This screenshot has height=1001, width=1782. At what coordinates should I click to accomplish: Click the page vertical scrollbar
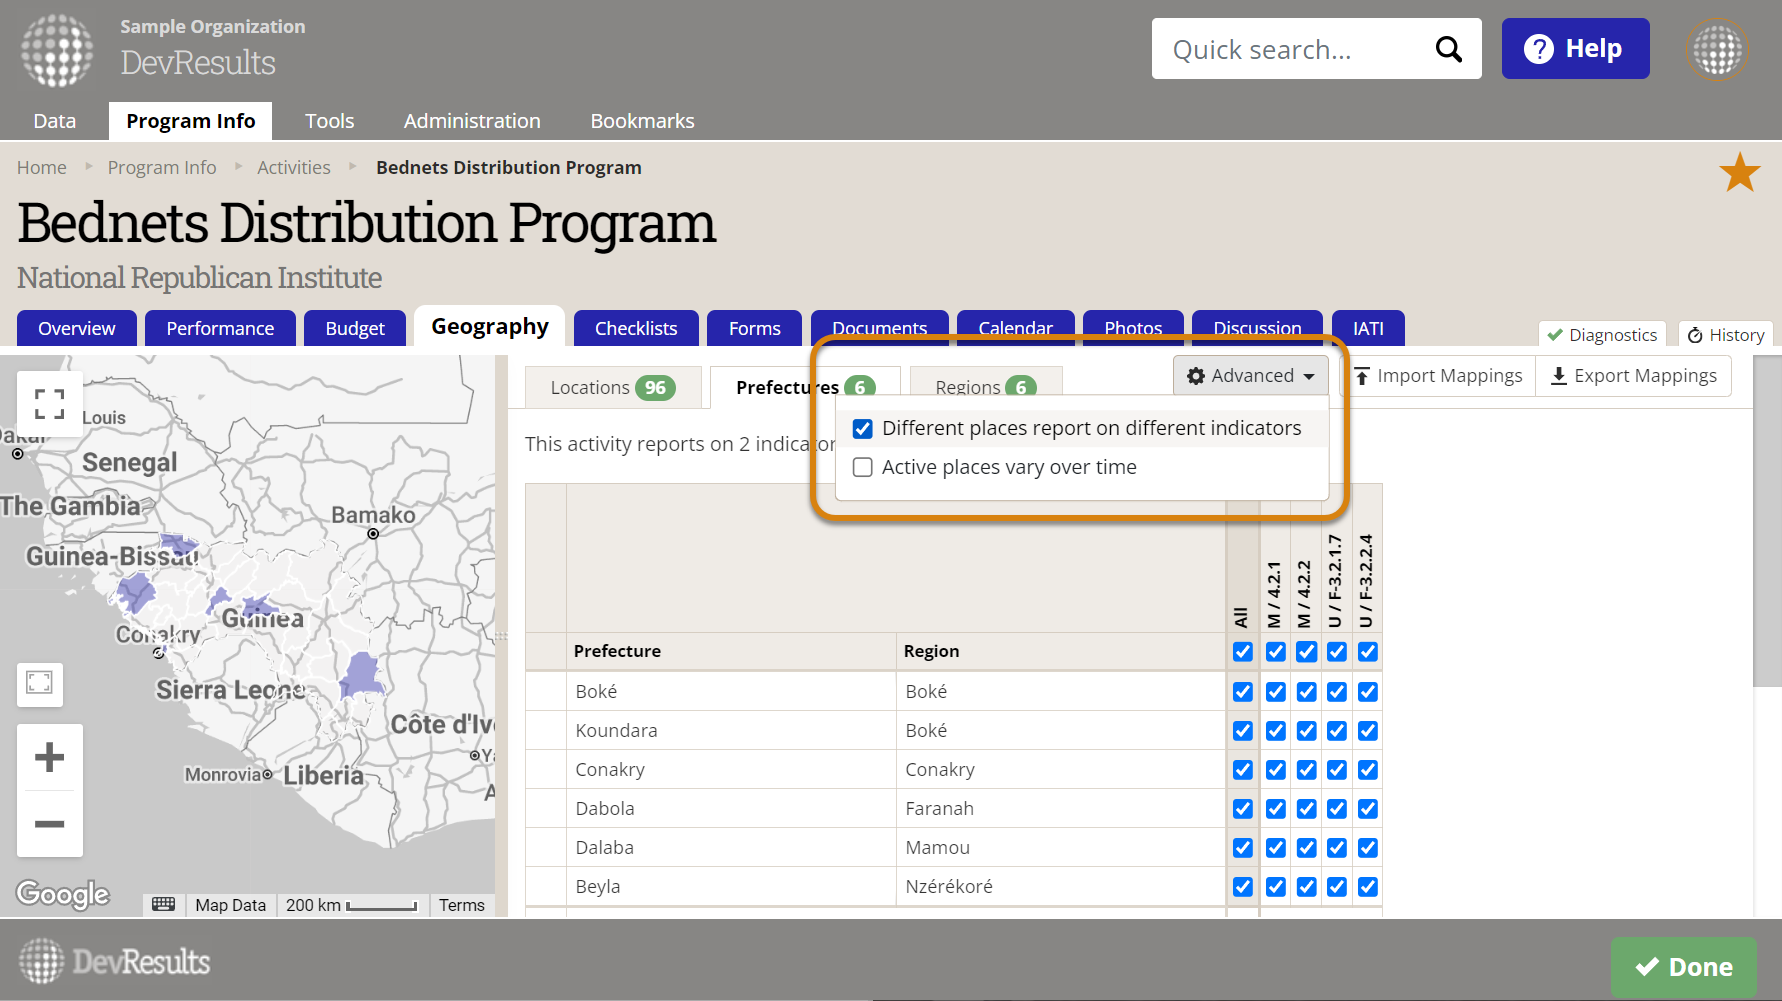(x=1767, y=520)
